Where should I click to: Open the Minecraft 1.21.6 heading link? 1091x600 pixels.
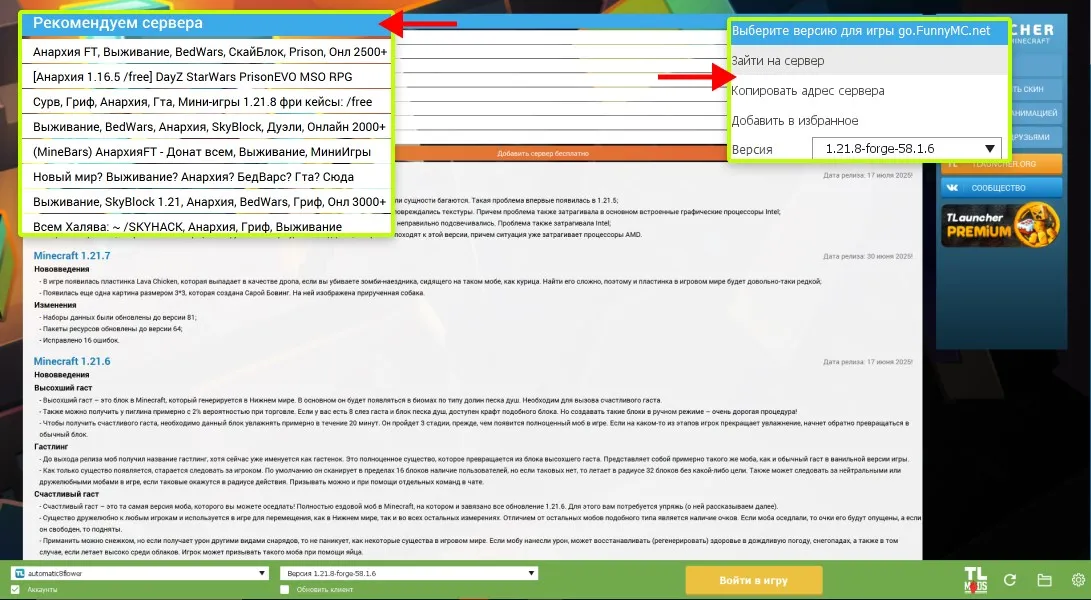pos(72,361)
